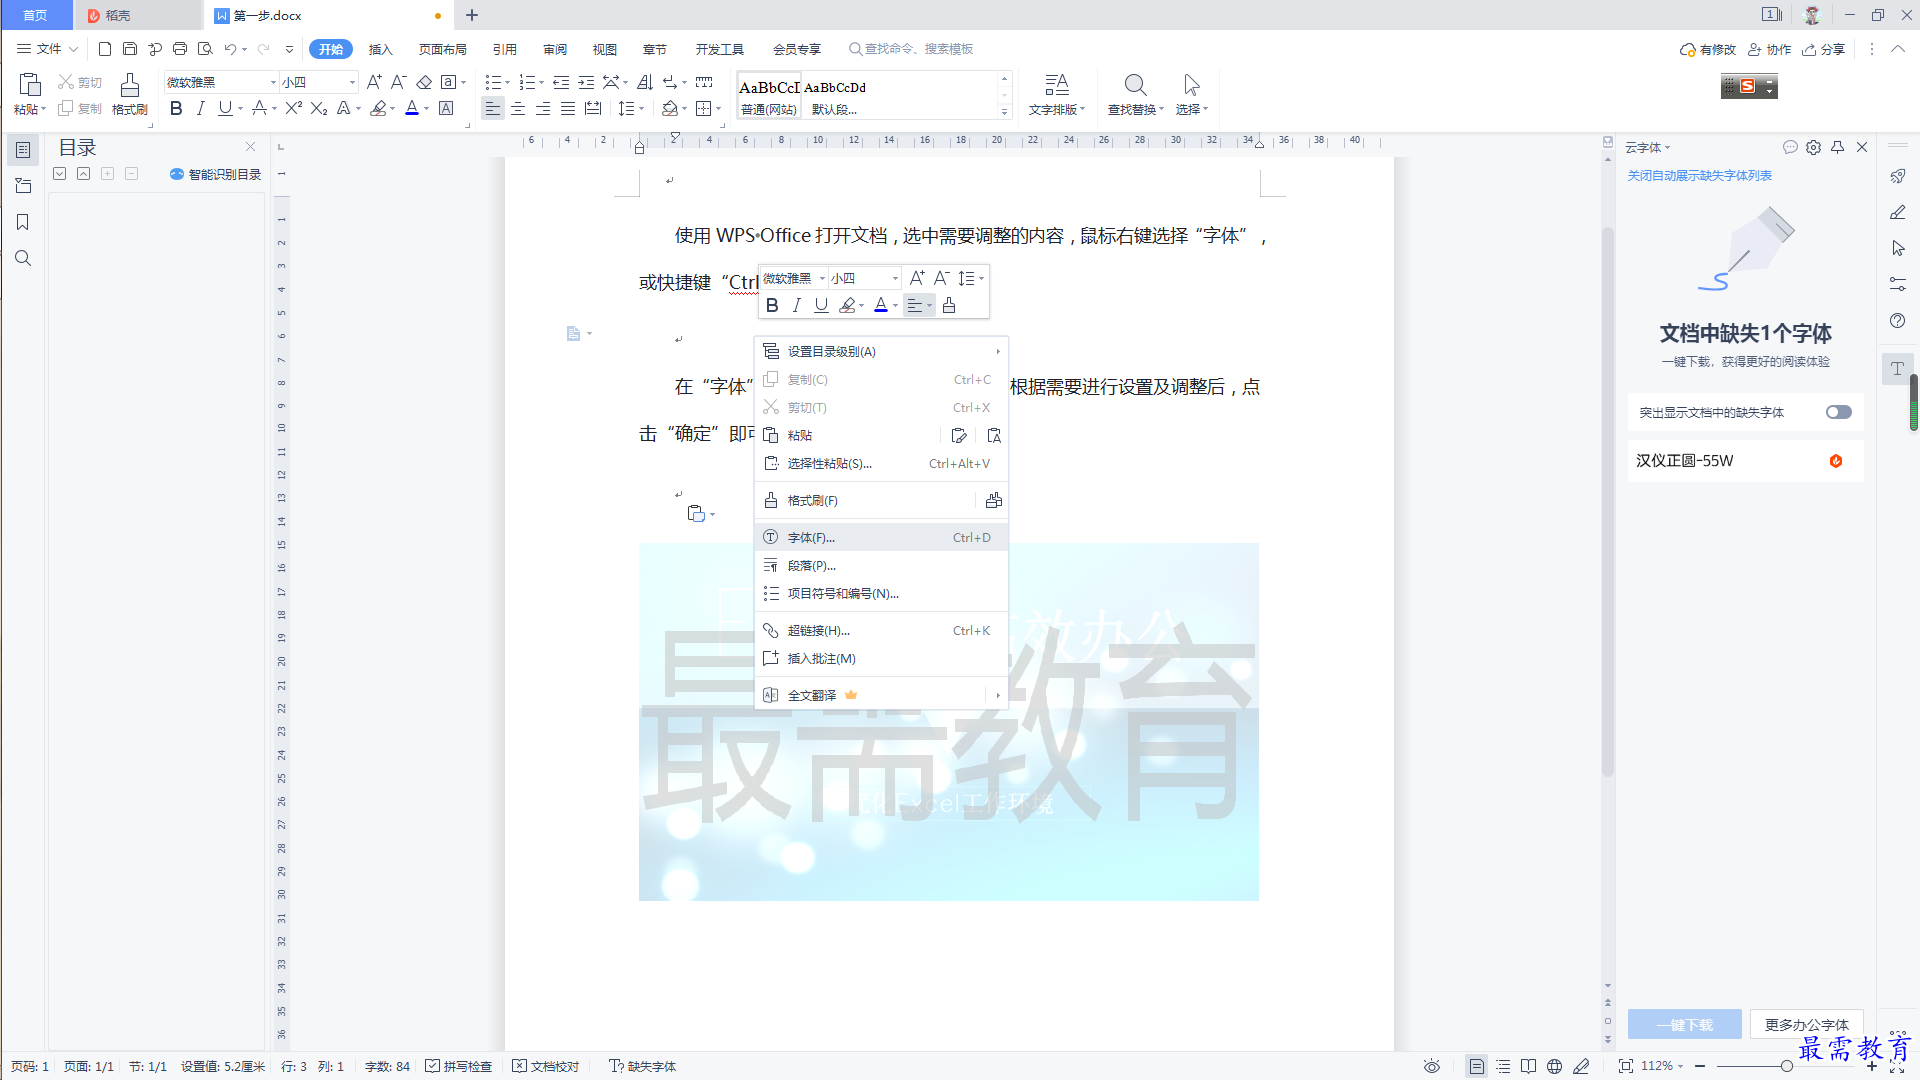
Task: Switch to web layout view icon
Action: (1554, 1066)
